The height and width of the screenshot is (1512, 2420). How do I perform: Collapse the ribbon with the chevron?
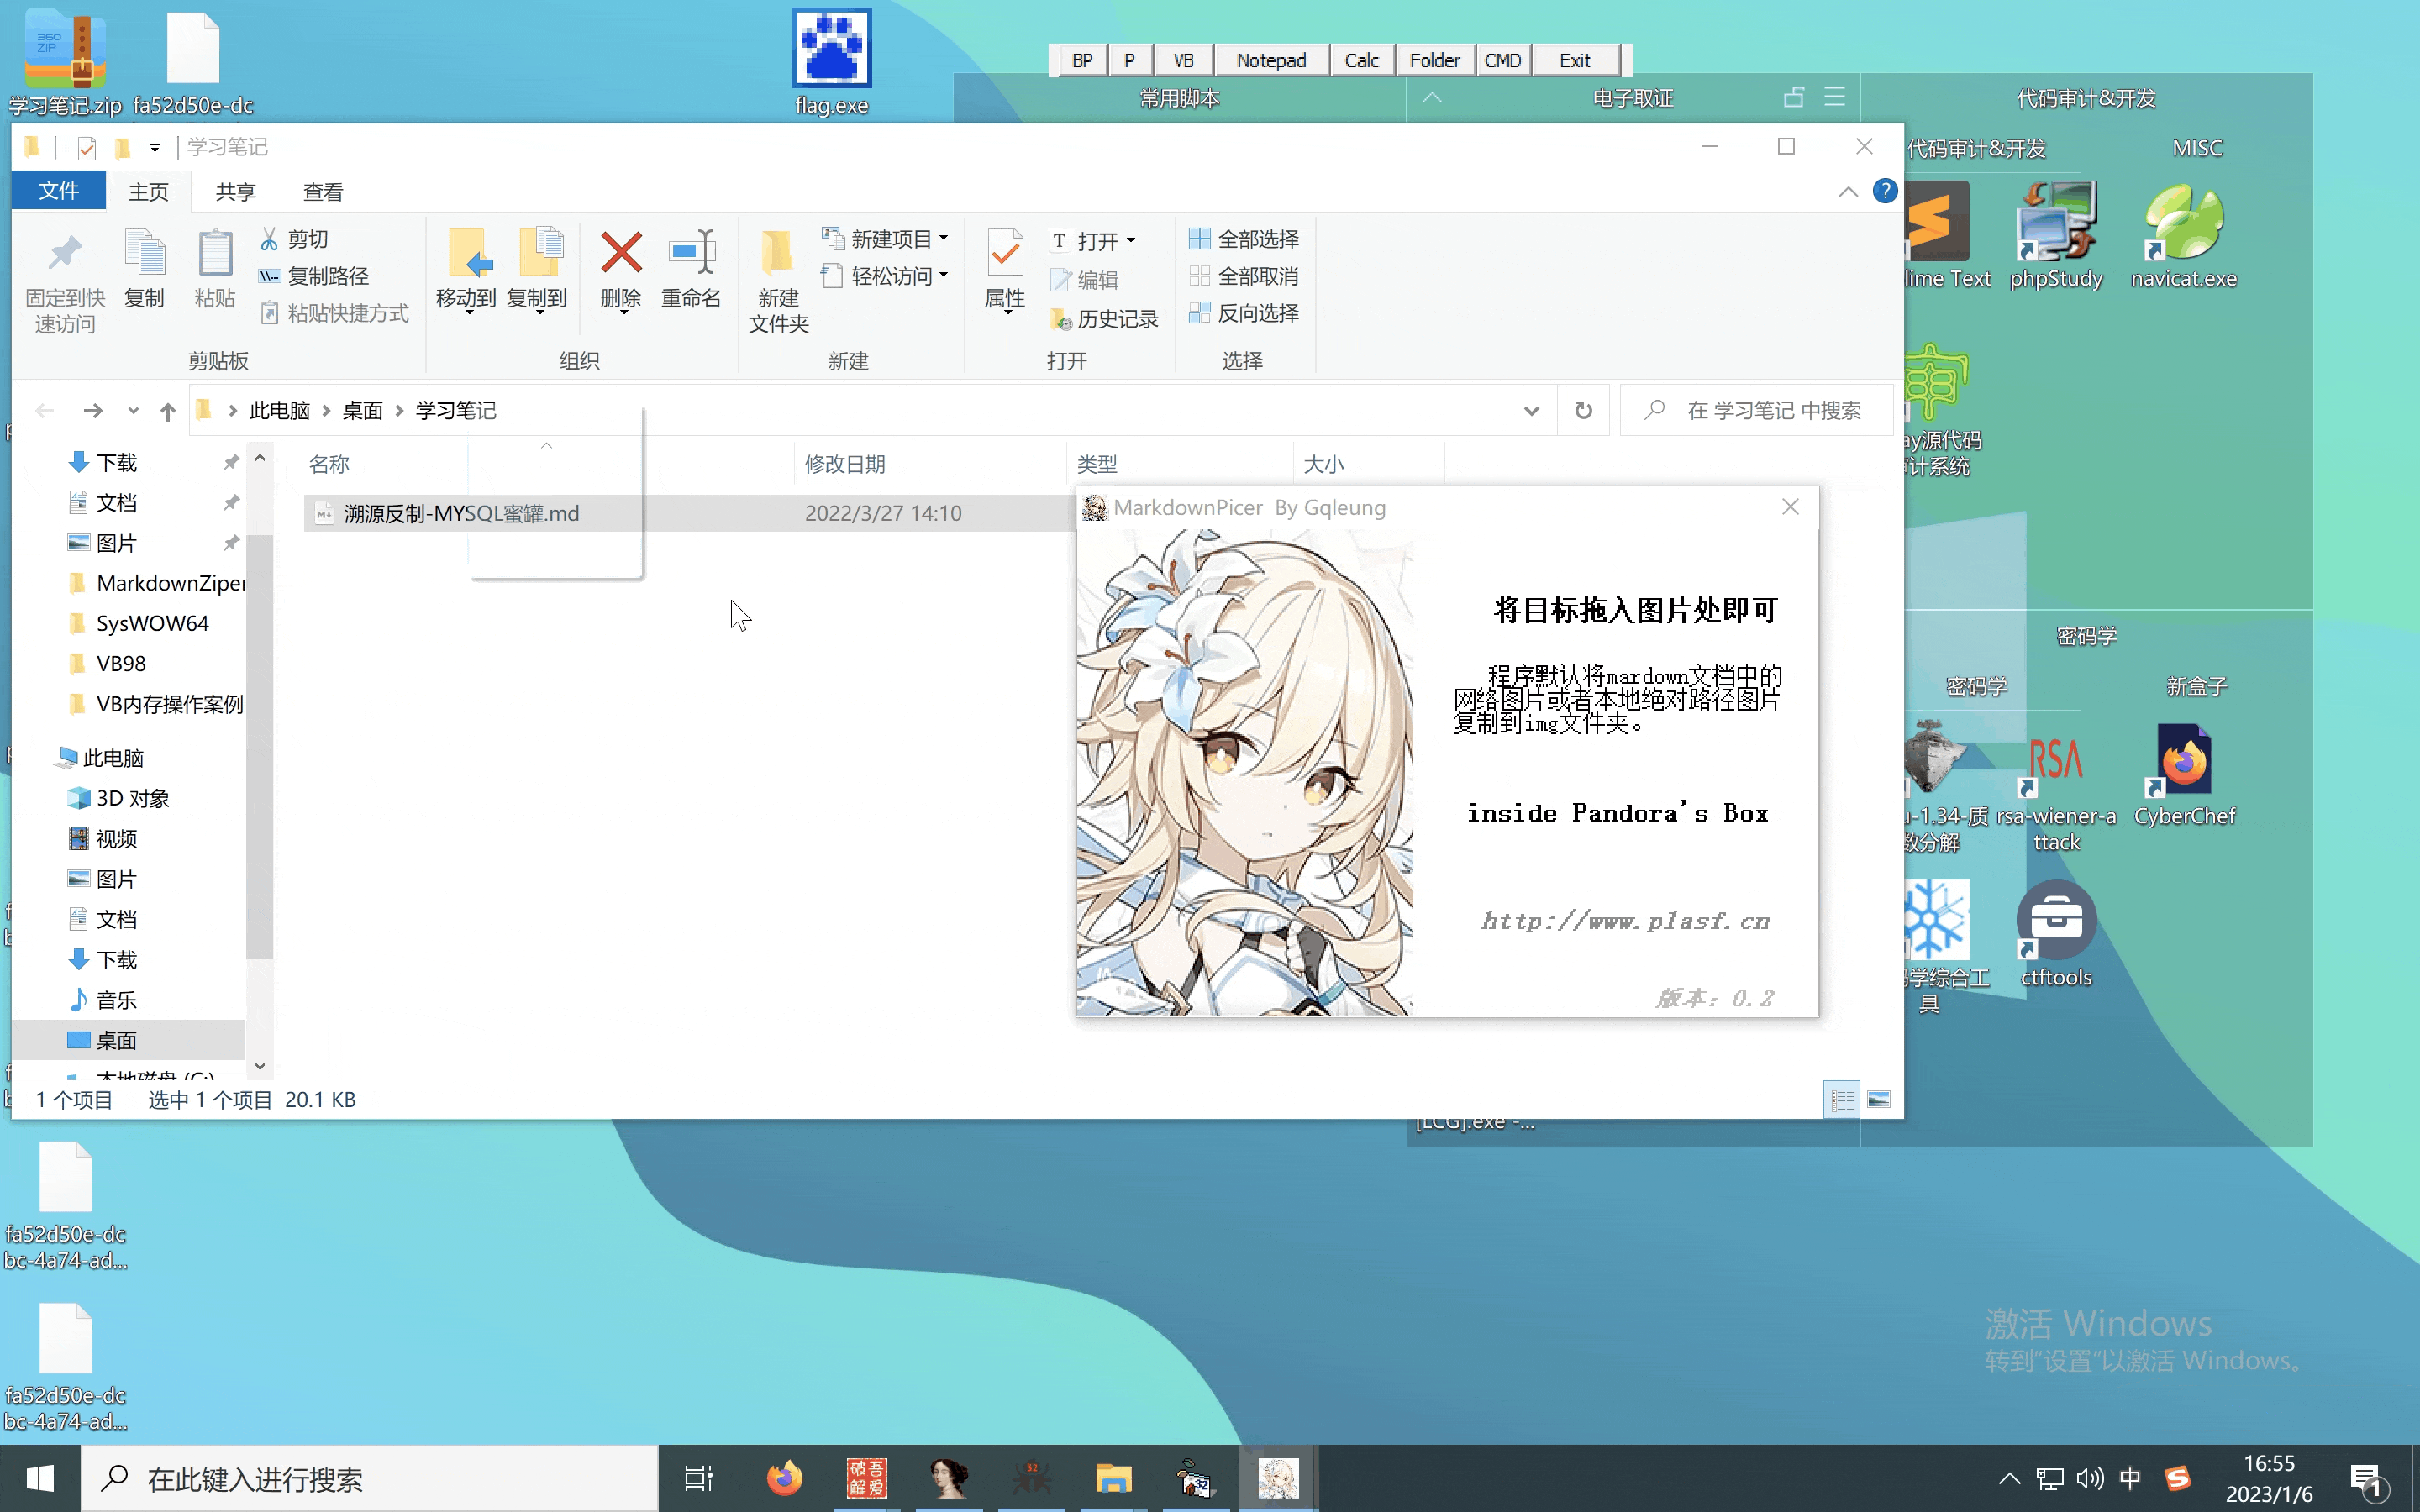click(1847, 192)
